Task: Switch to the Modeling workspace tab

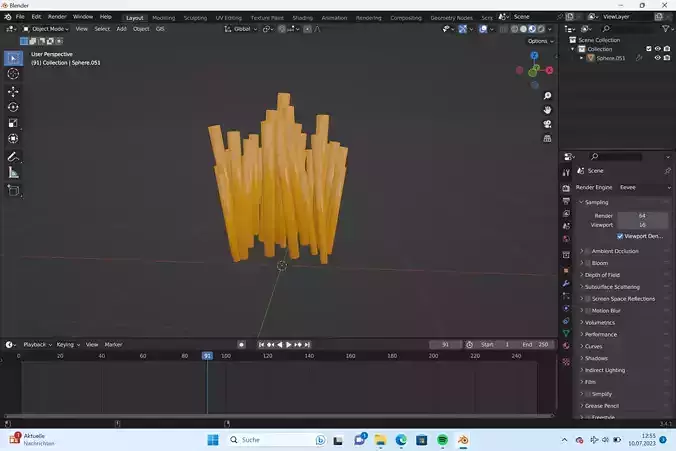Action: point(163,18)
